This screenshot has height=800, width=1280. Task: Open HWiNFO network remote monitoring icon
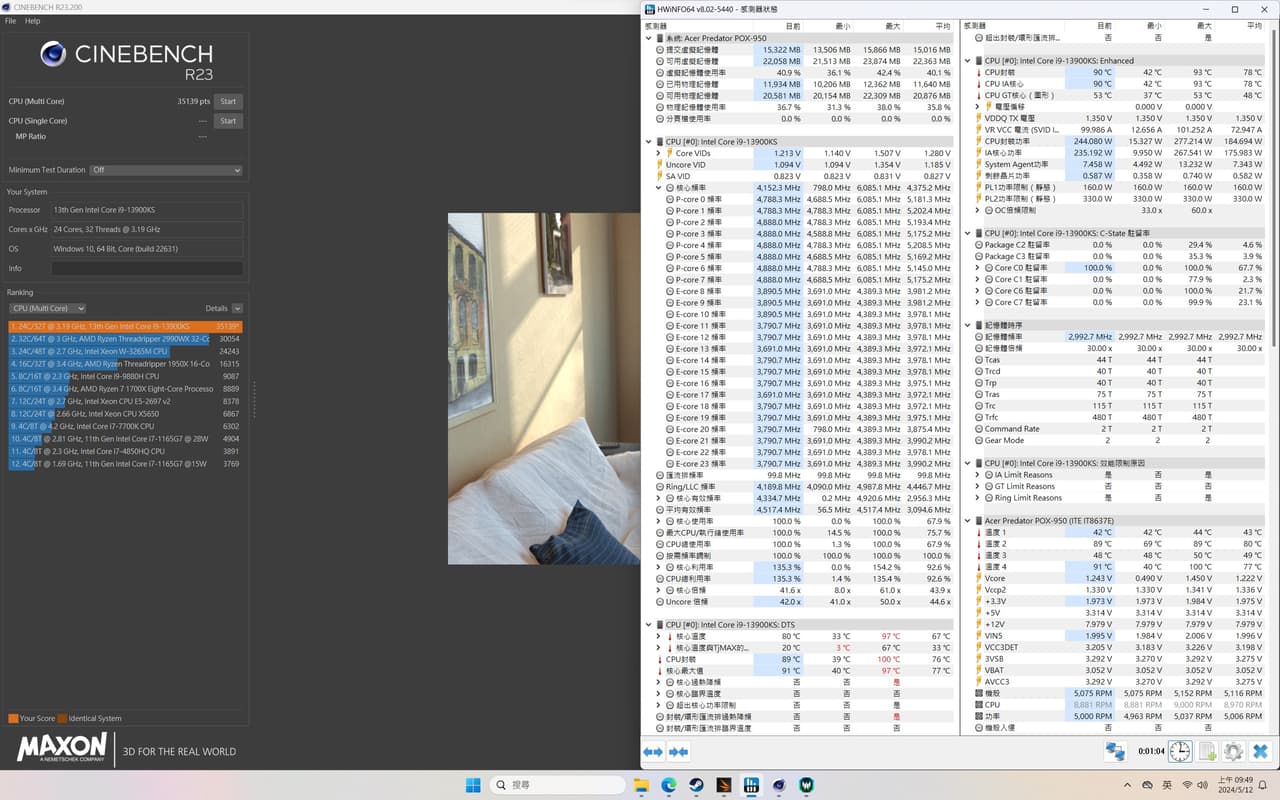(x=1114, y=751)
